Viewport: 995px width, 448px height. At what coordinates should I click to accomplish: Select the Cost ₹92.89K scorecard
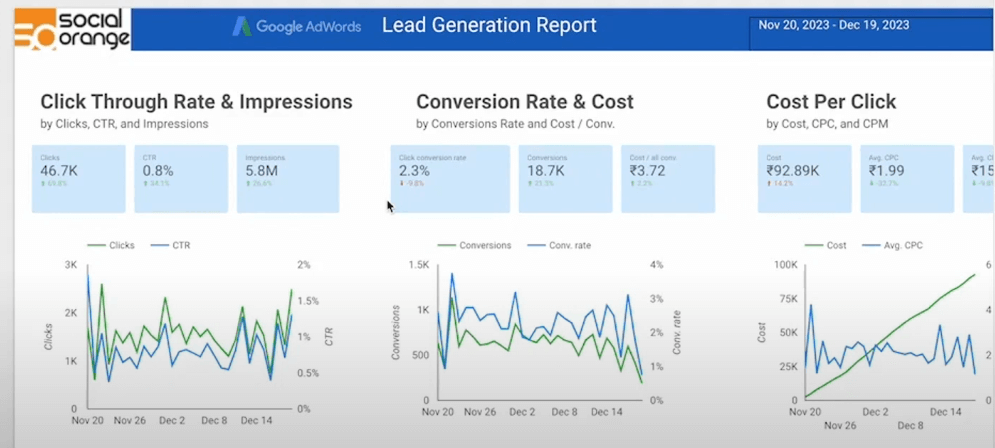click(x=804, y=178)
